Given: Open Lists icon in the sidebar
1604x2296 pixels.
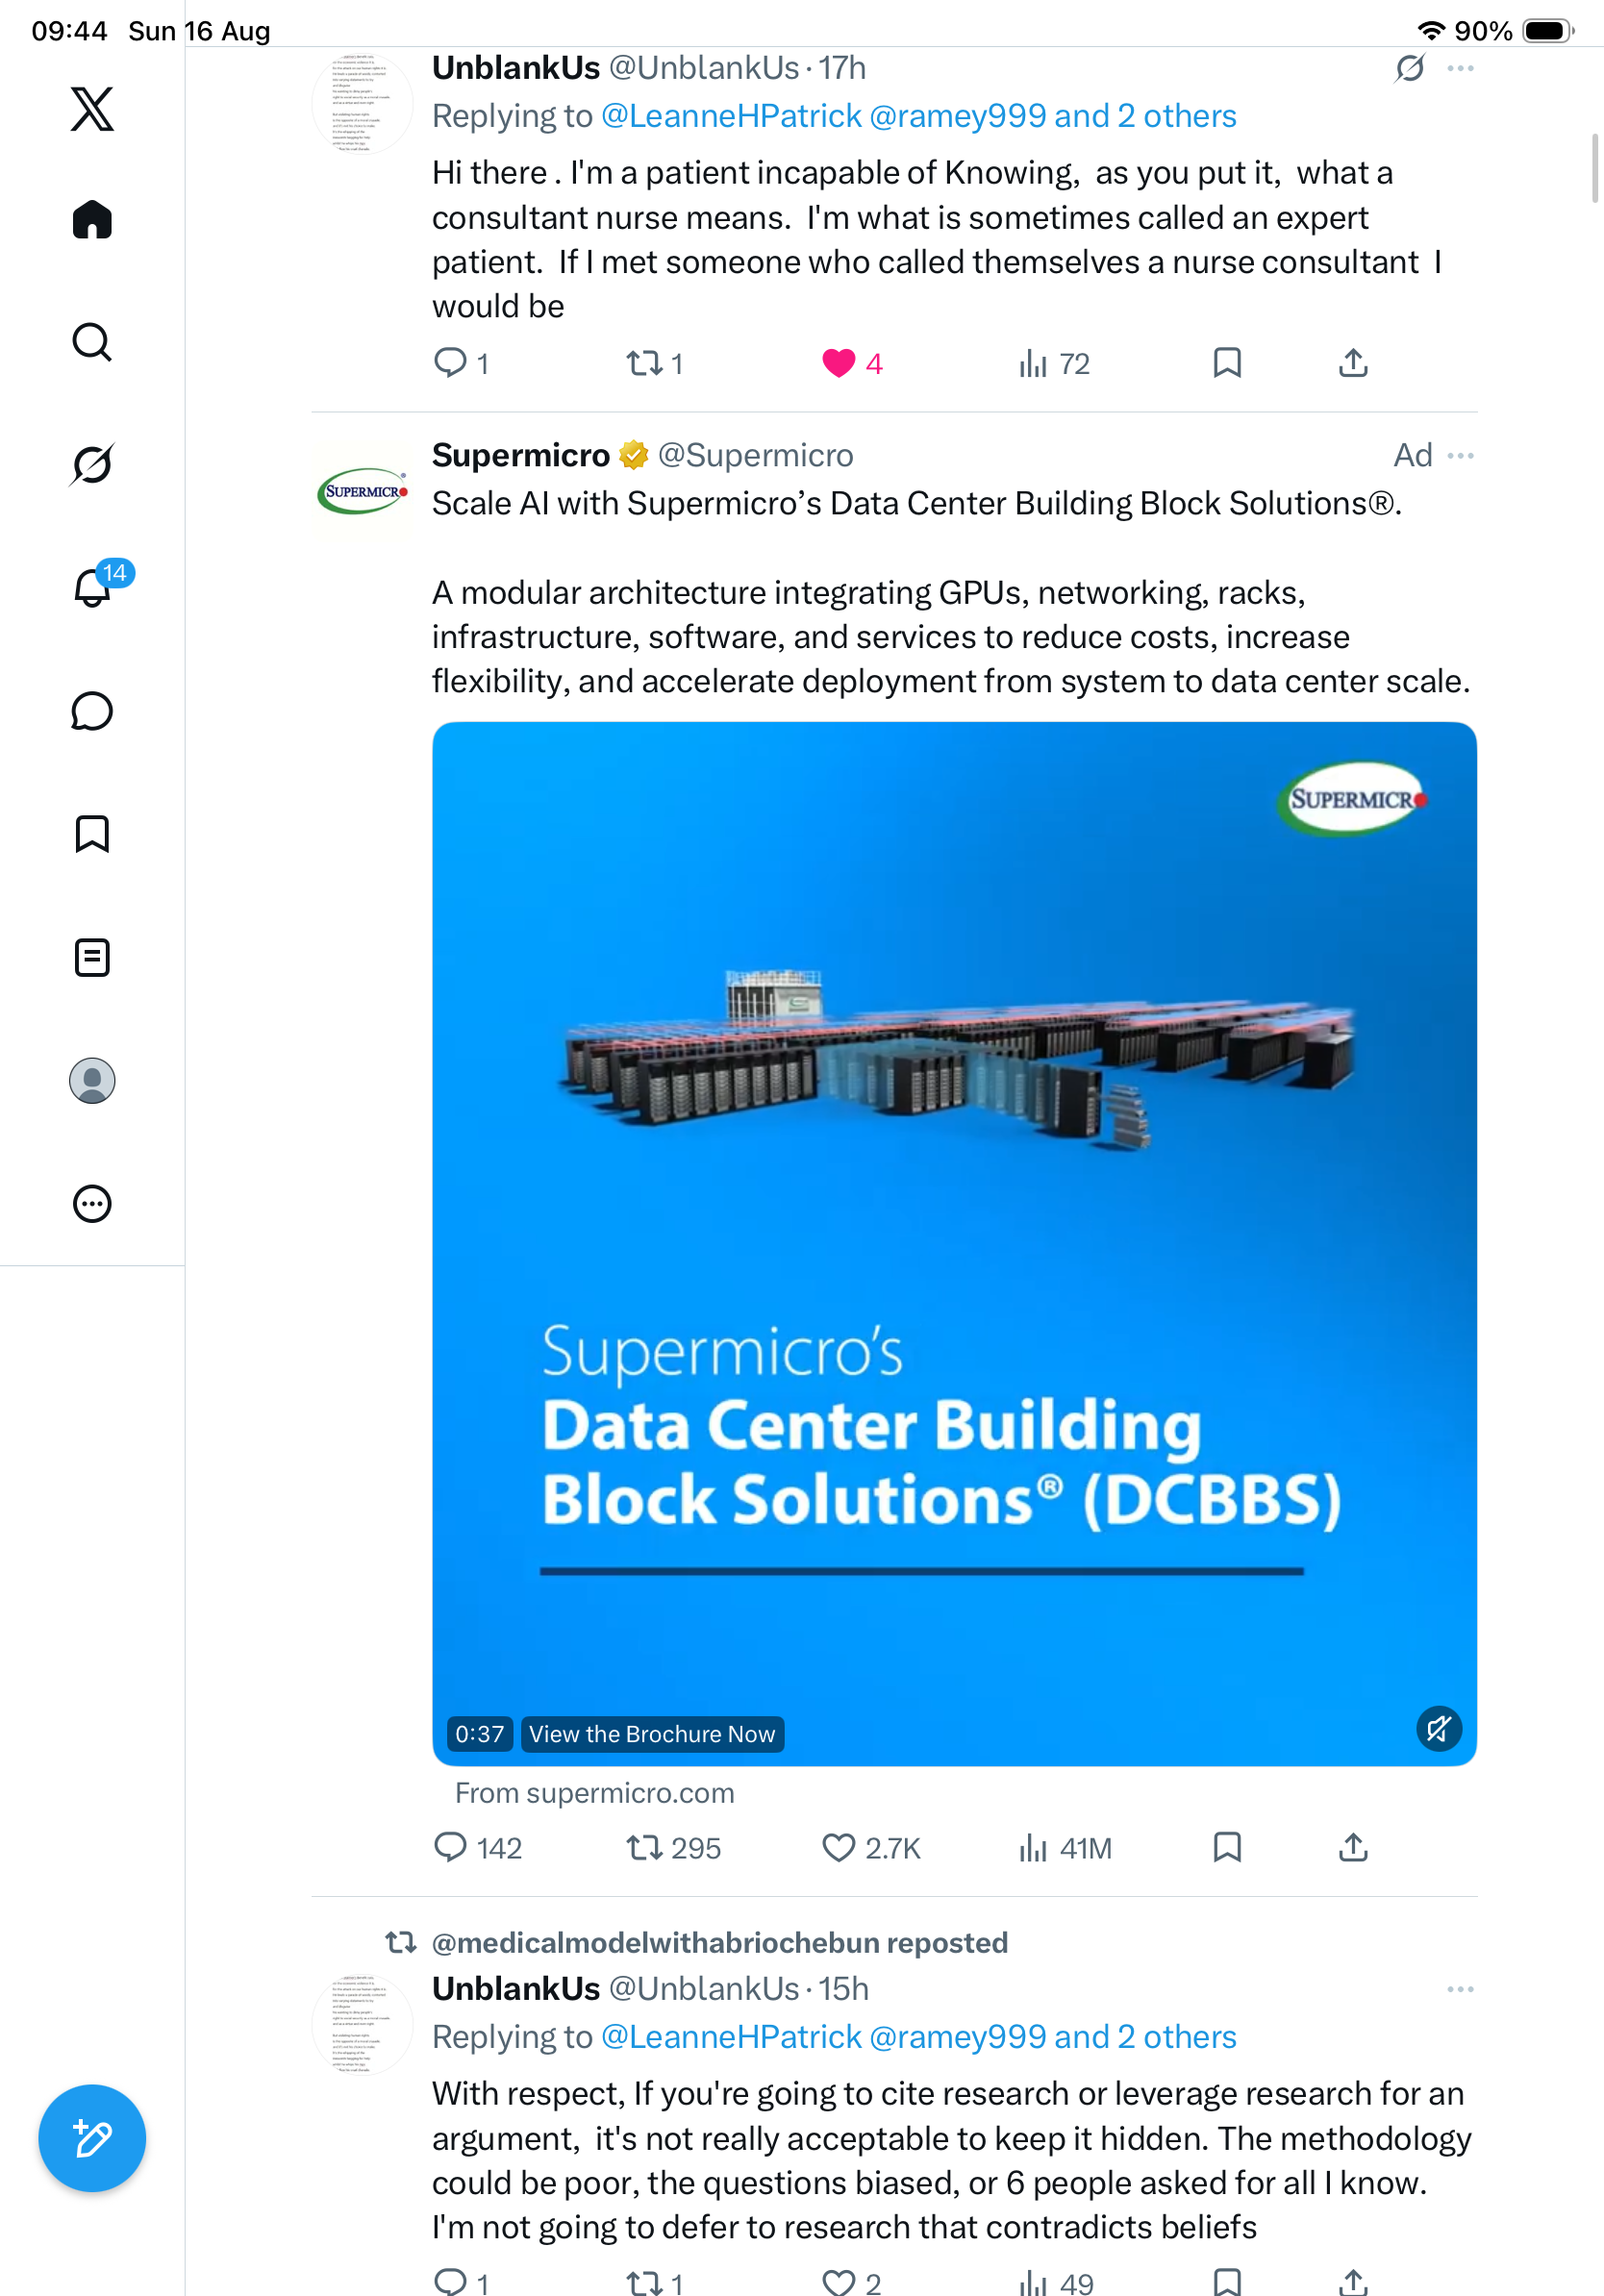Looking at the screenshot, I should (x=92, y=958).
